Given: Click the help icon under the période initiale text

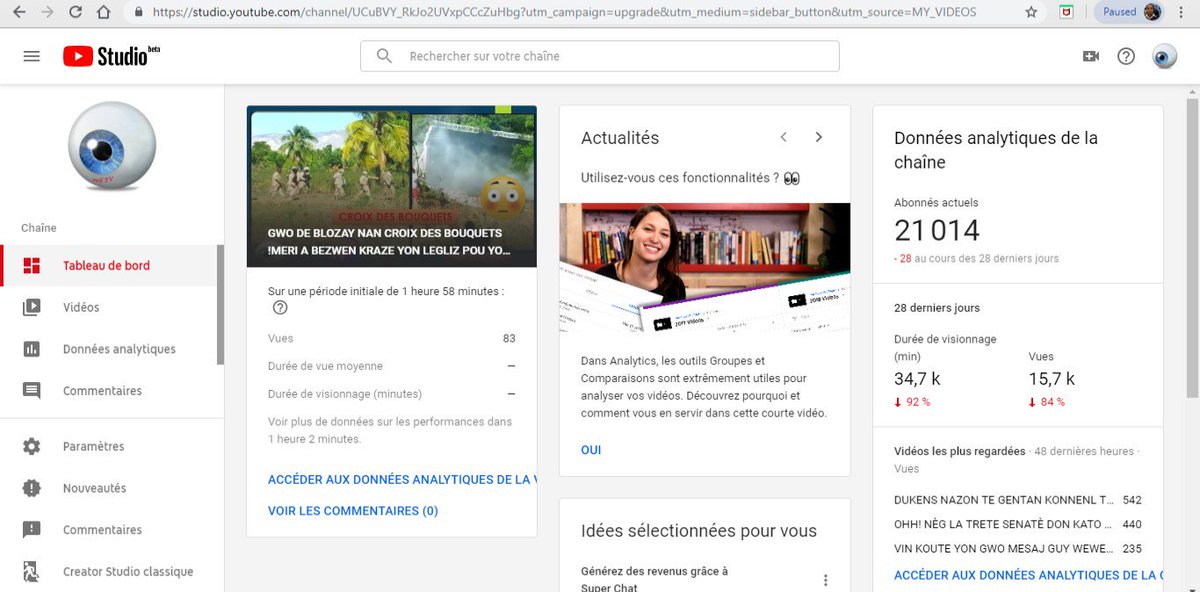Looking at the screenshot, I should point(280,308).
